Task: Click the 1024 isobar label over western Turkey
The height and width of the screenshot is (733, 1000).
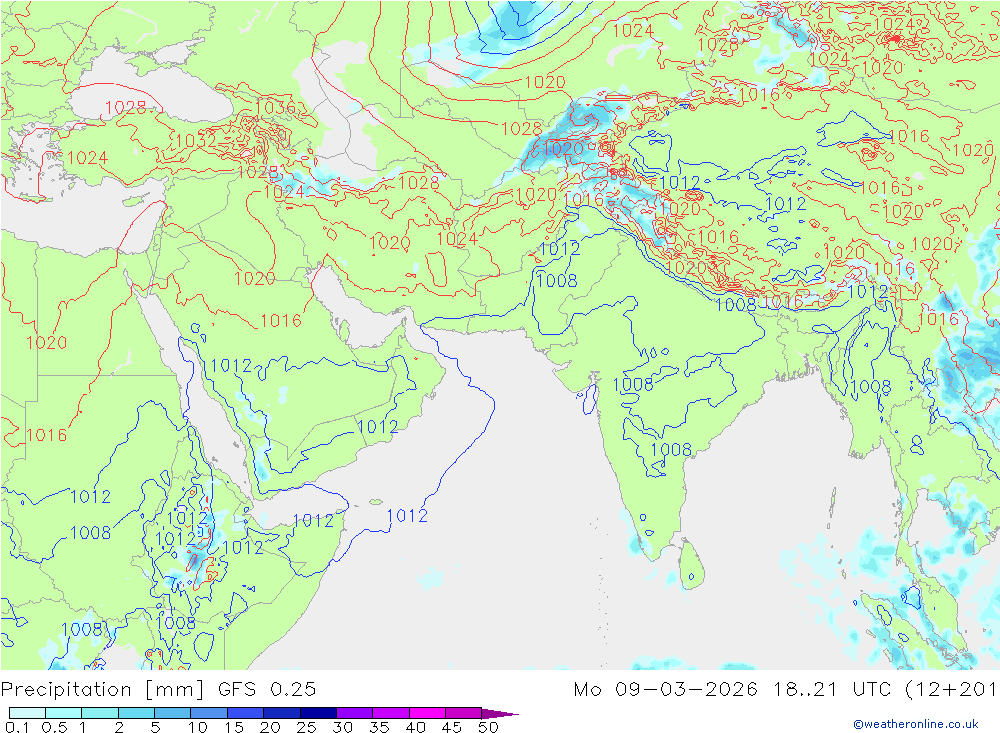Action: coord(87,158)
